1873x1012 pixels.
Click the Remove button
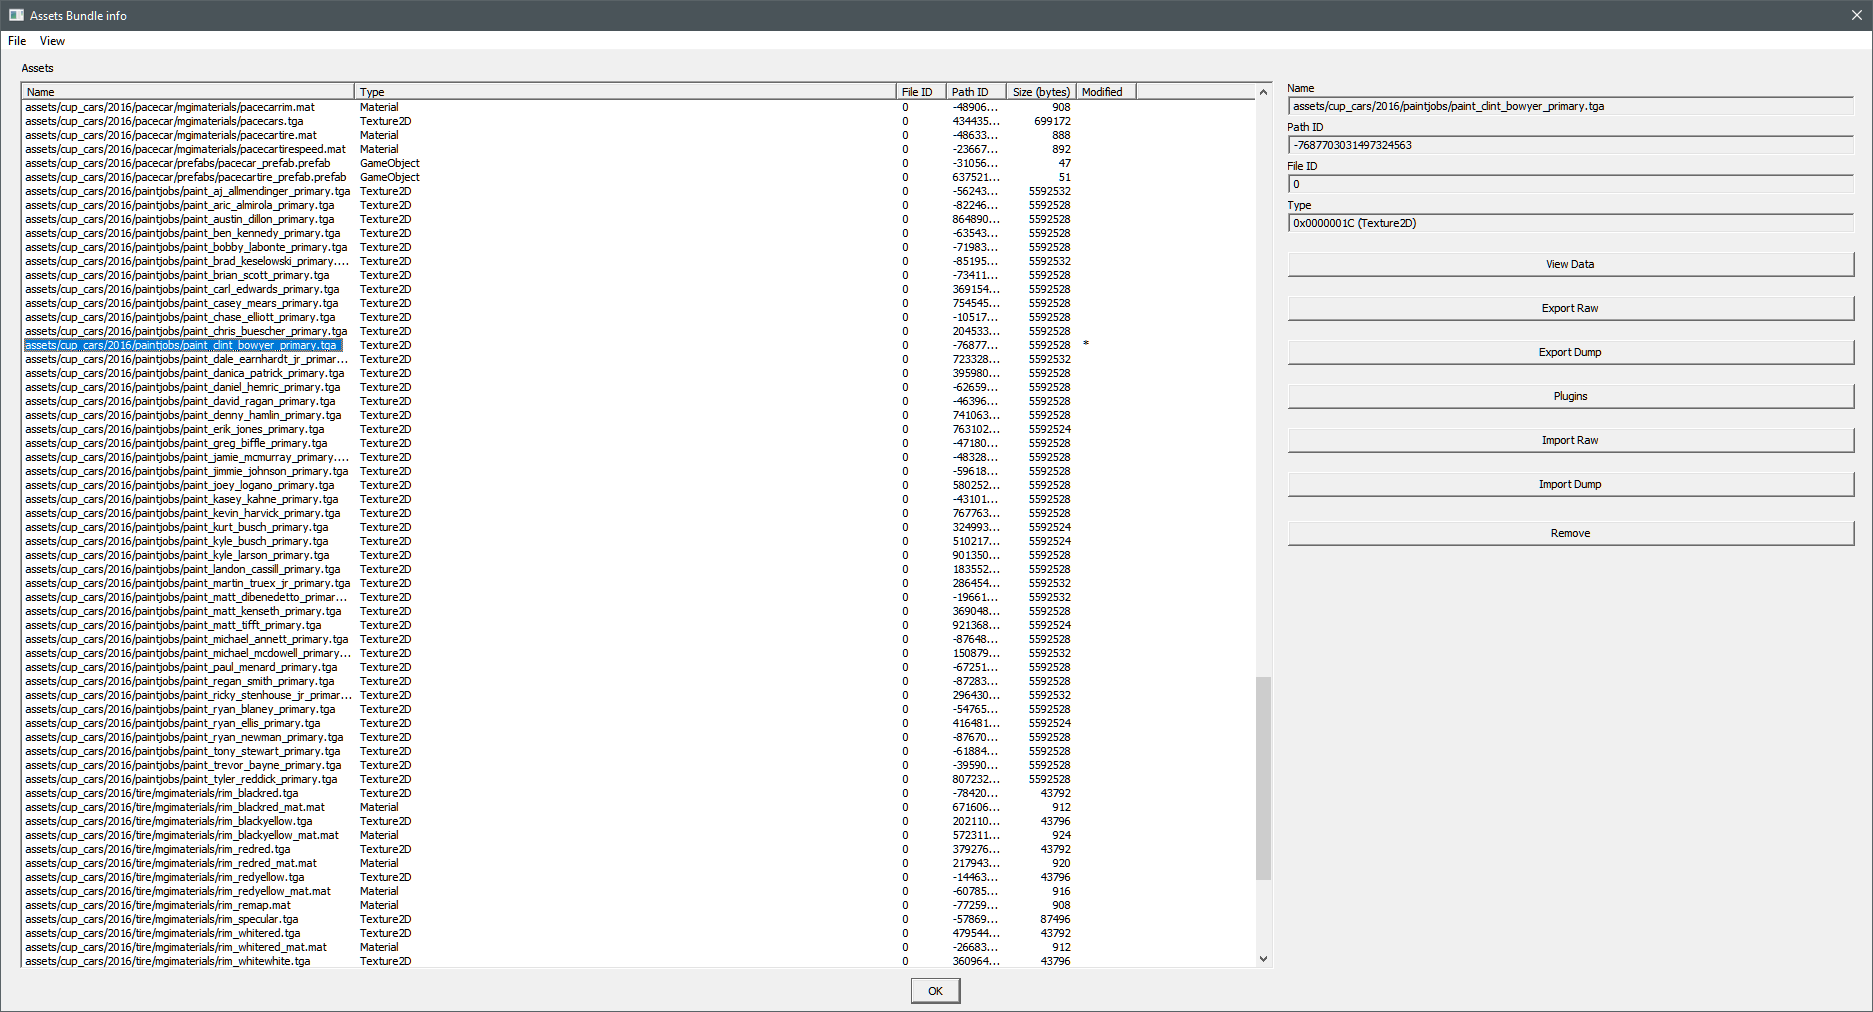pyautogui.click(x=1570, y=533)
